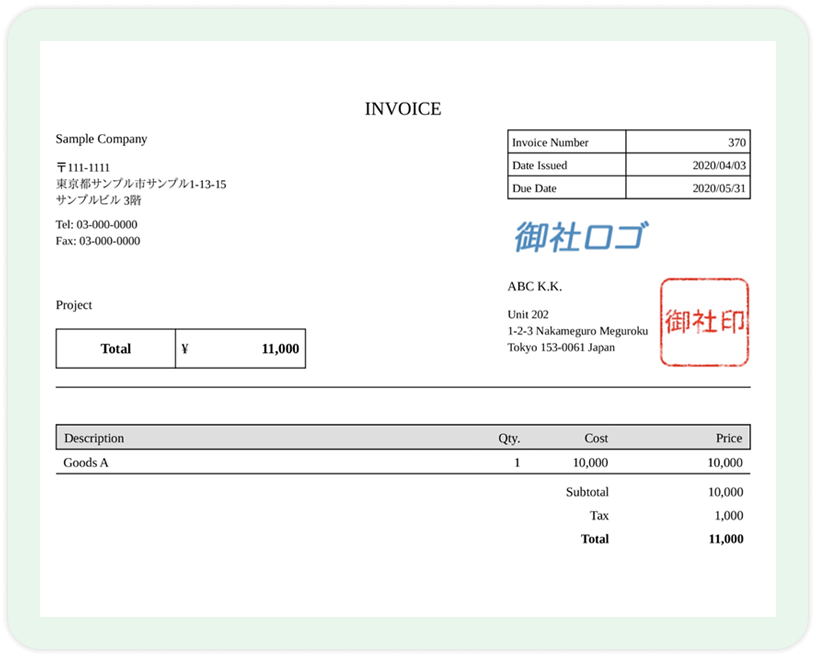Click the bold Total label in the boxed summary
Image resolution: width=816 pixels, height=657 pixels.
[116, 348]
